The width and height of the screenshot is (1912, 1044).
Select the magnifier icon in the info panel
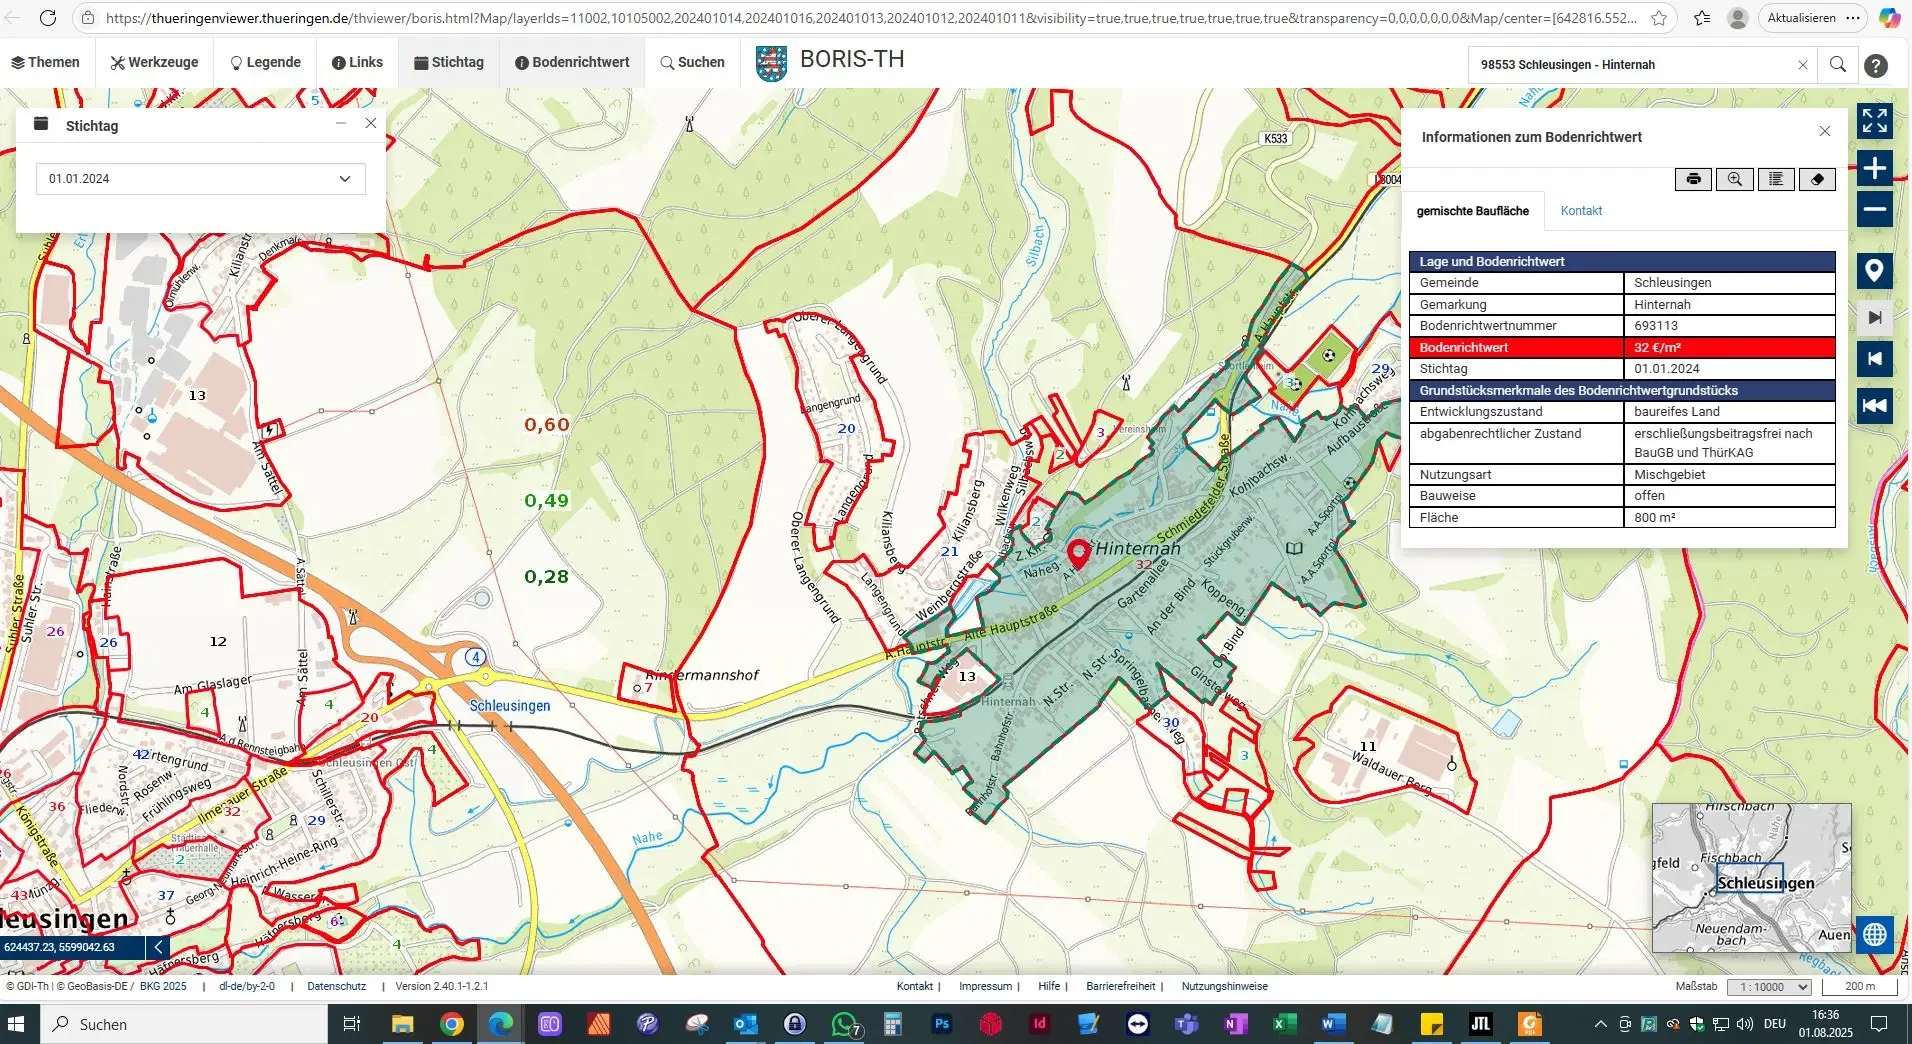click(1735, 179)
